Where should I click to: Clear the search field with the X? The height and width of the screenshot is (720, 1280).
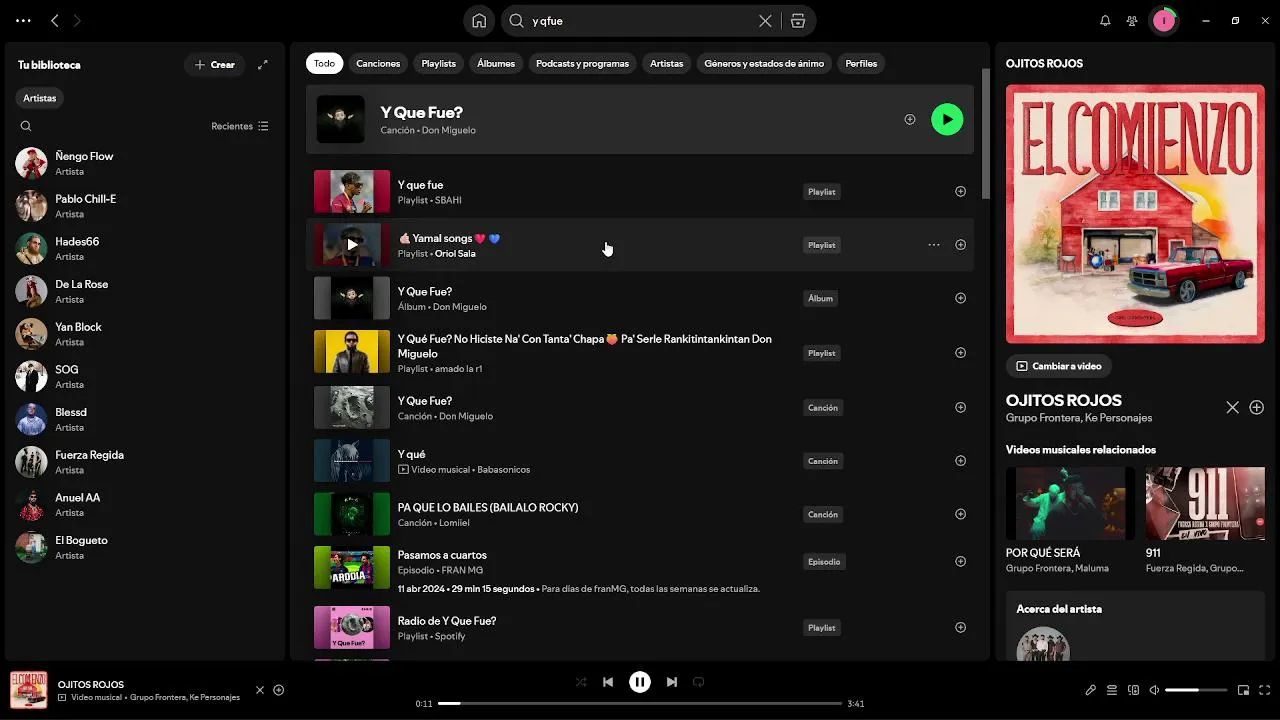(x=765, y=21)
